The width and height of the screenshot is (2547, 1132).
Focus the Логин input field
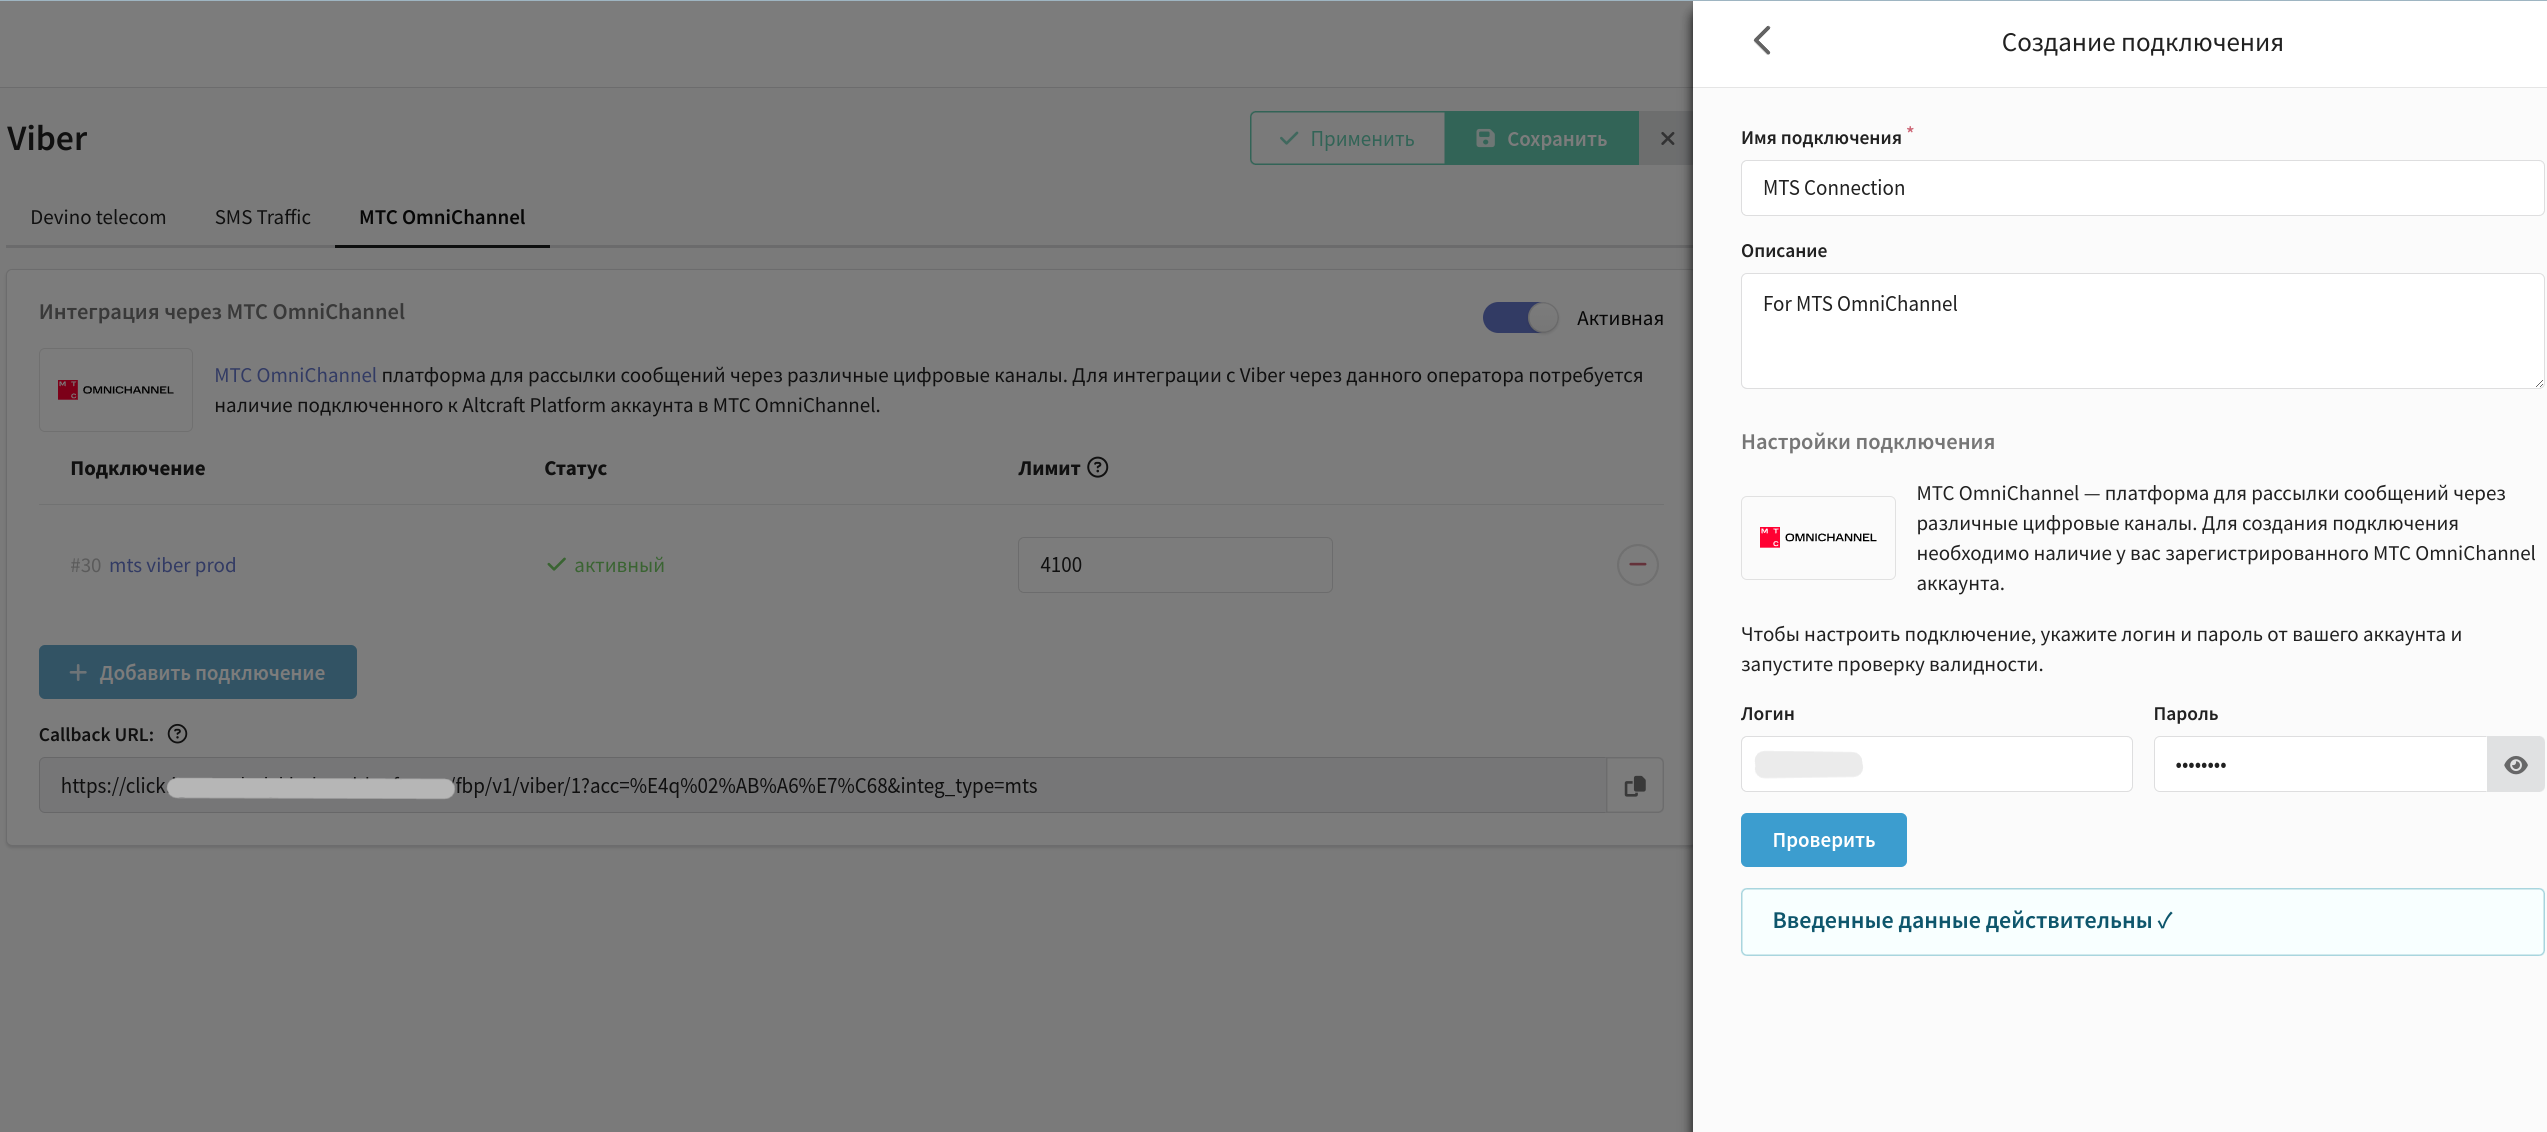[x=1936, y=765]
